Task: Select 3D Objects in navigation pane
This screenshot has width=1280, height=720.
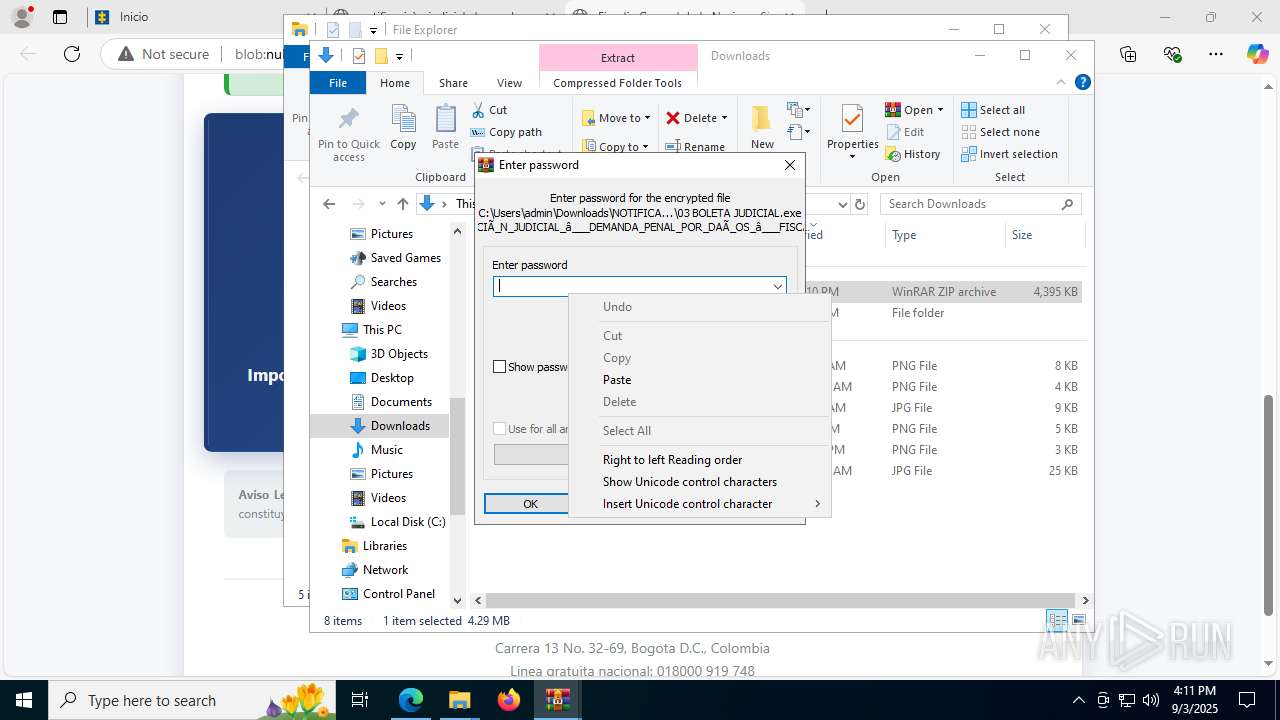Action: [399, 354]
